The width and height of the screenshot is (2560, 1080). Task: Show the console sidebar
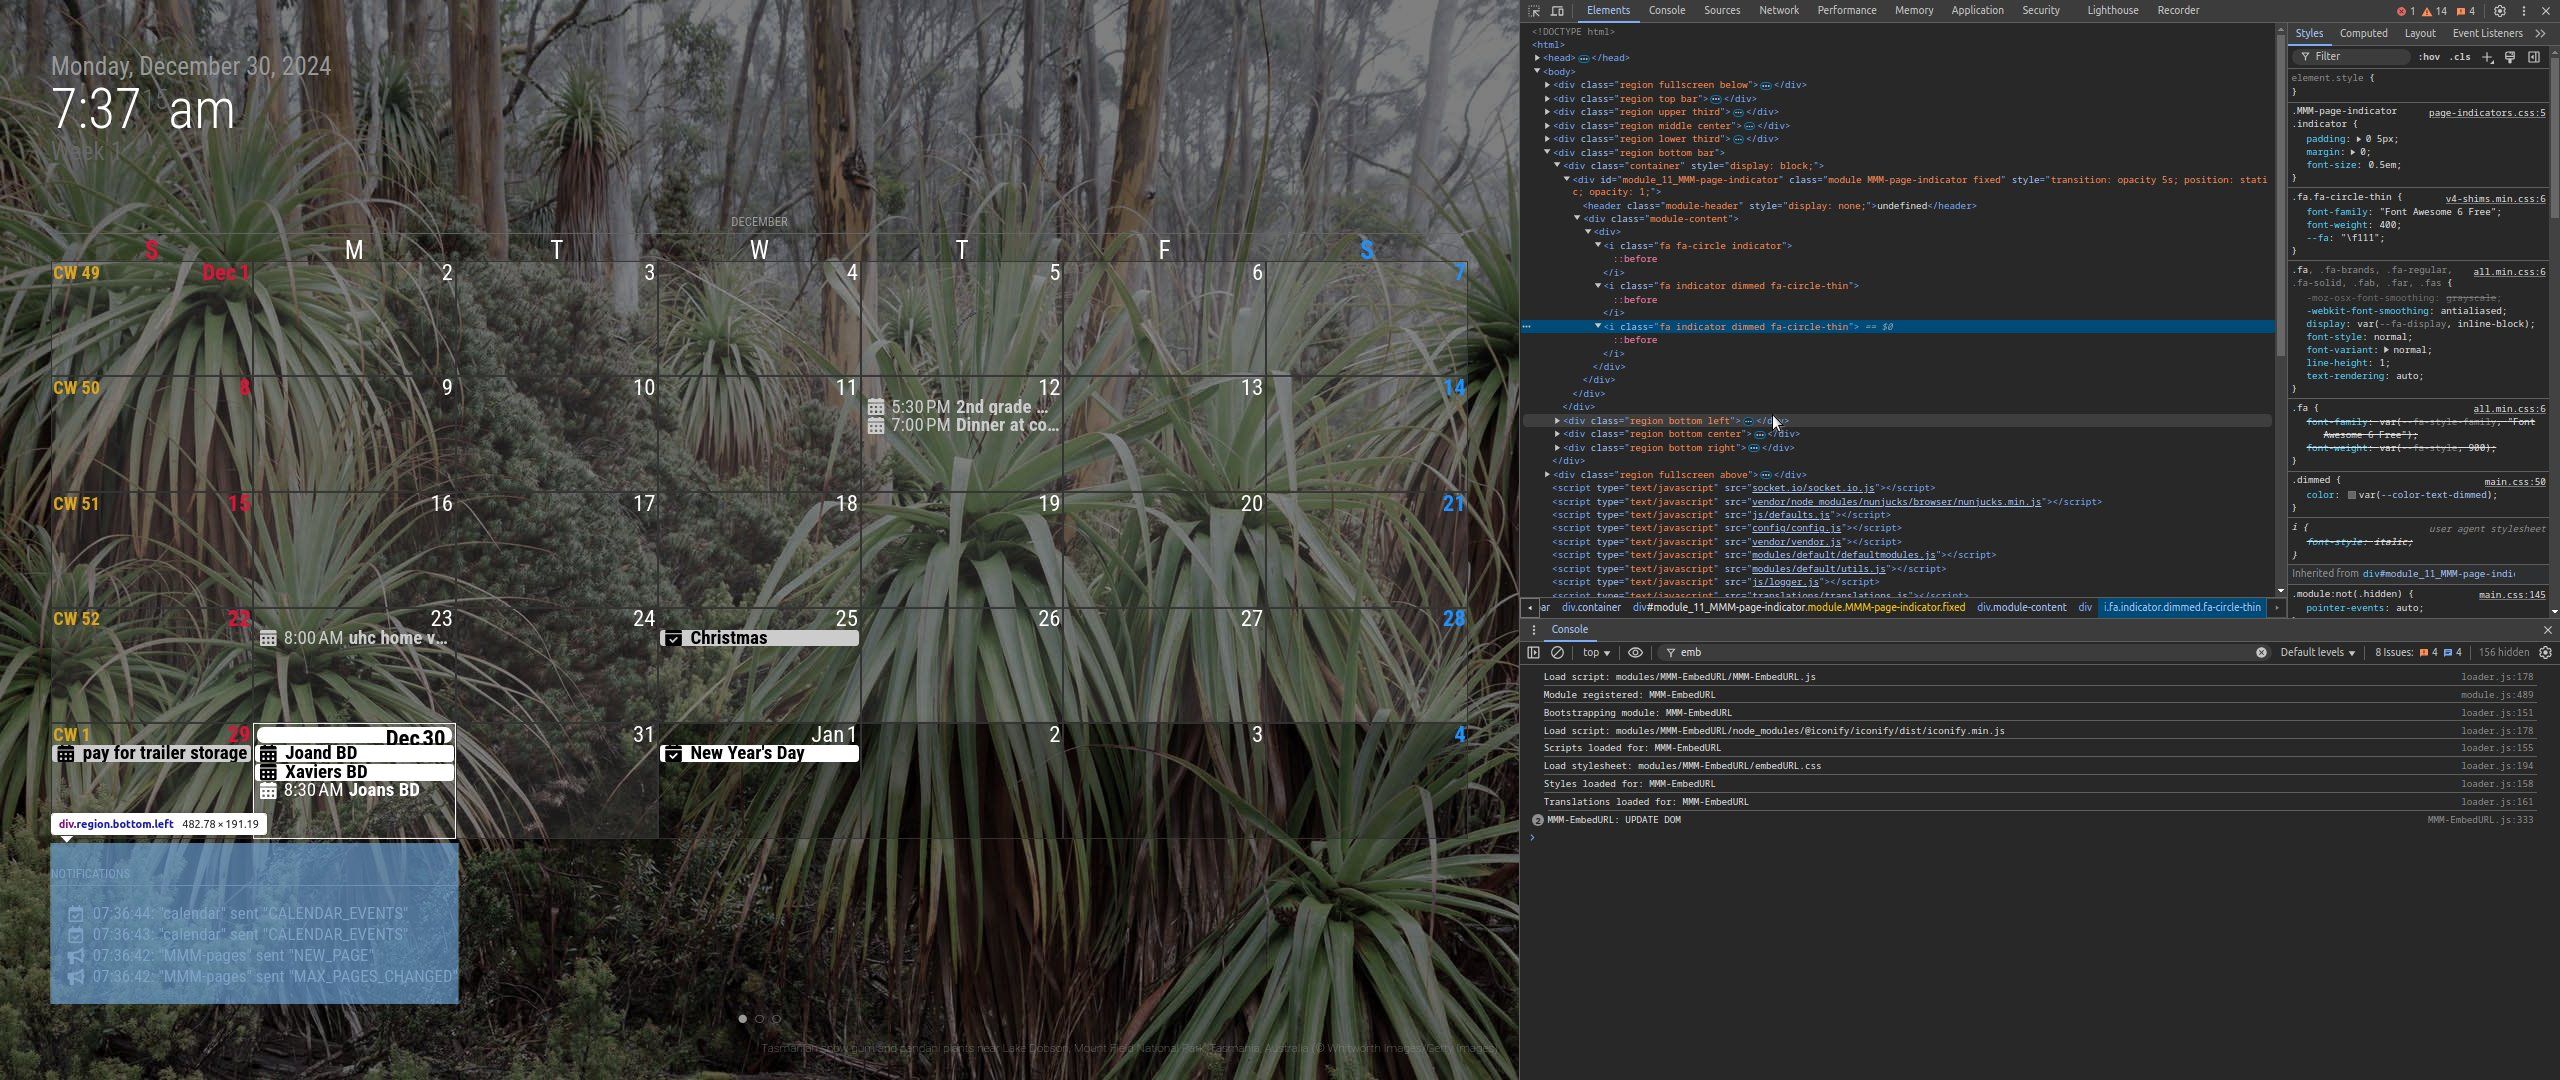point(1534,653)
